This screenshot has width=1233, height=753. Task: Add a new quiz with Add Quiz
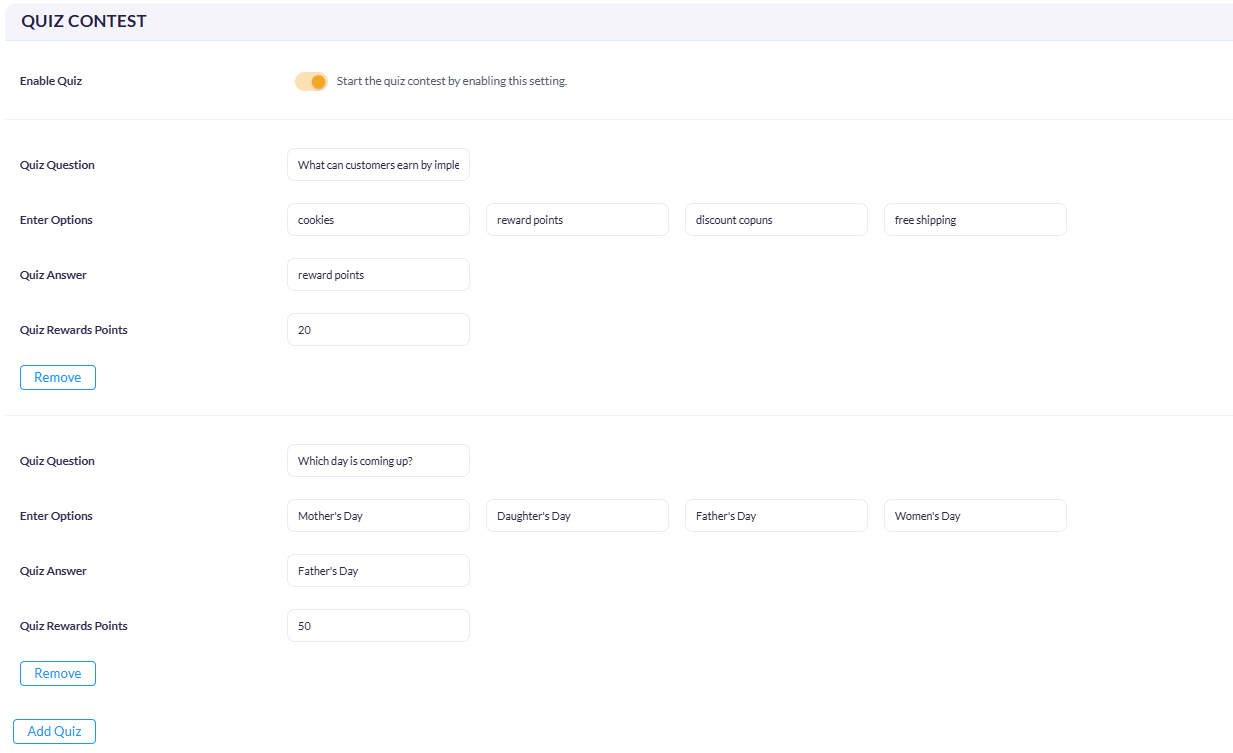click(54, 731)
